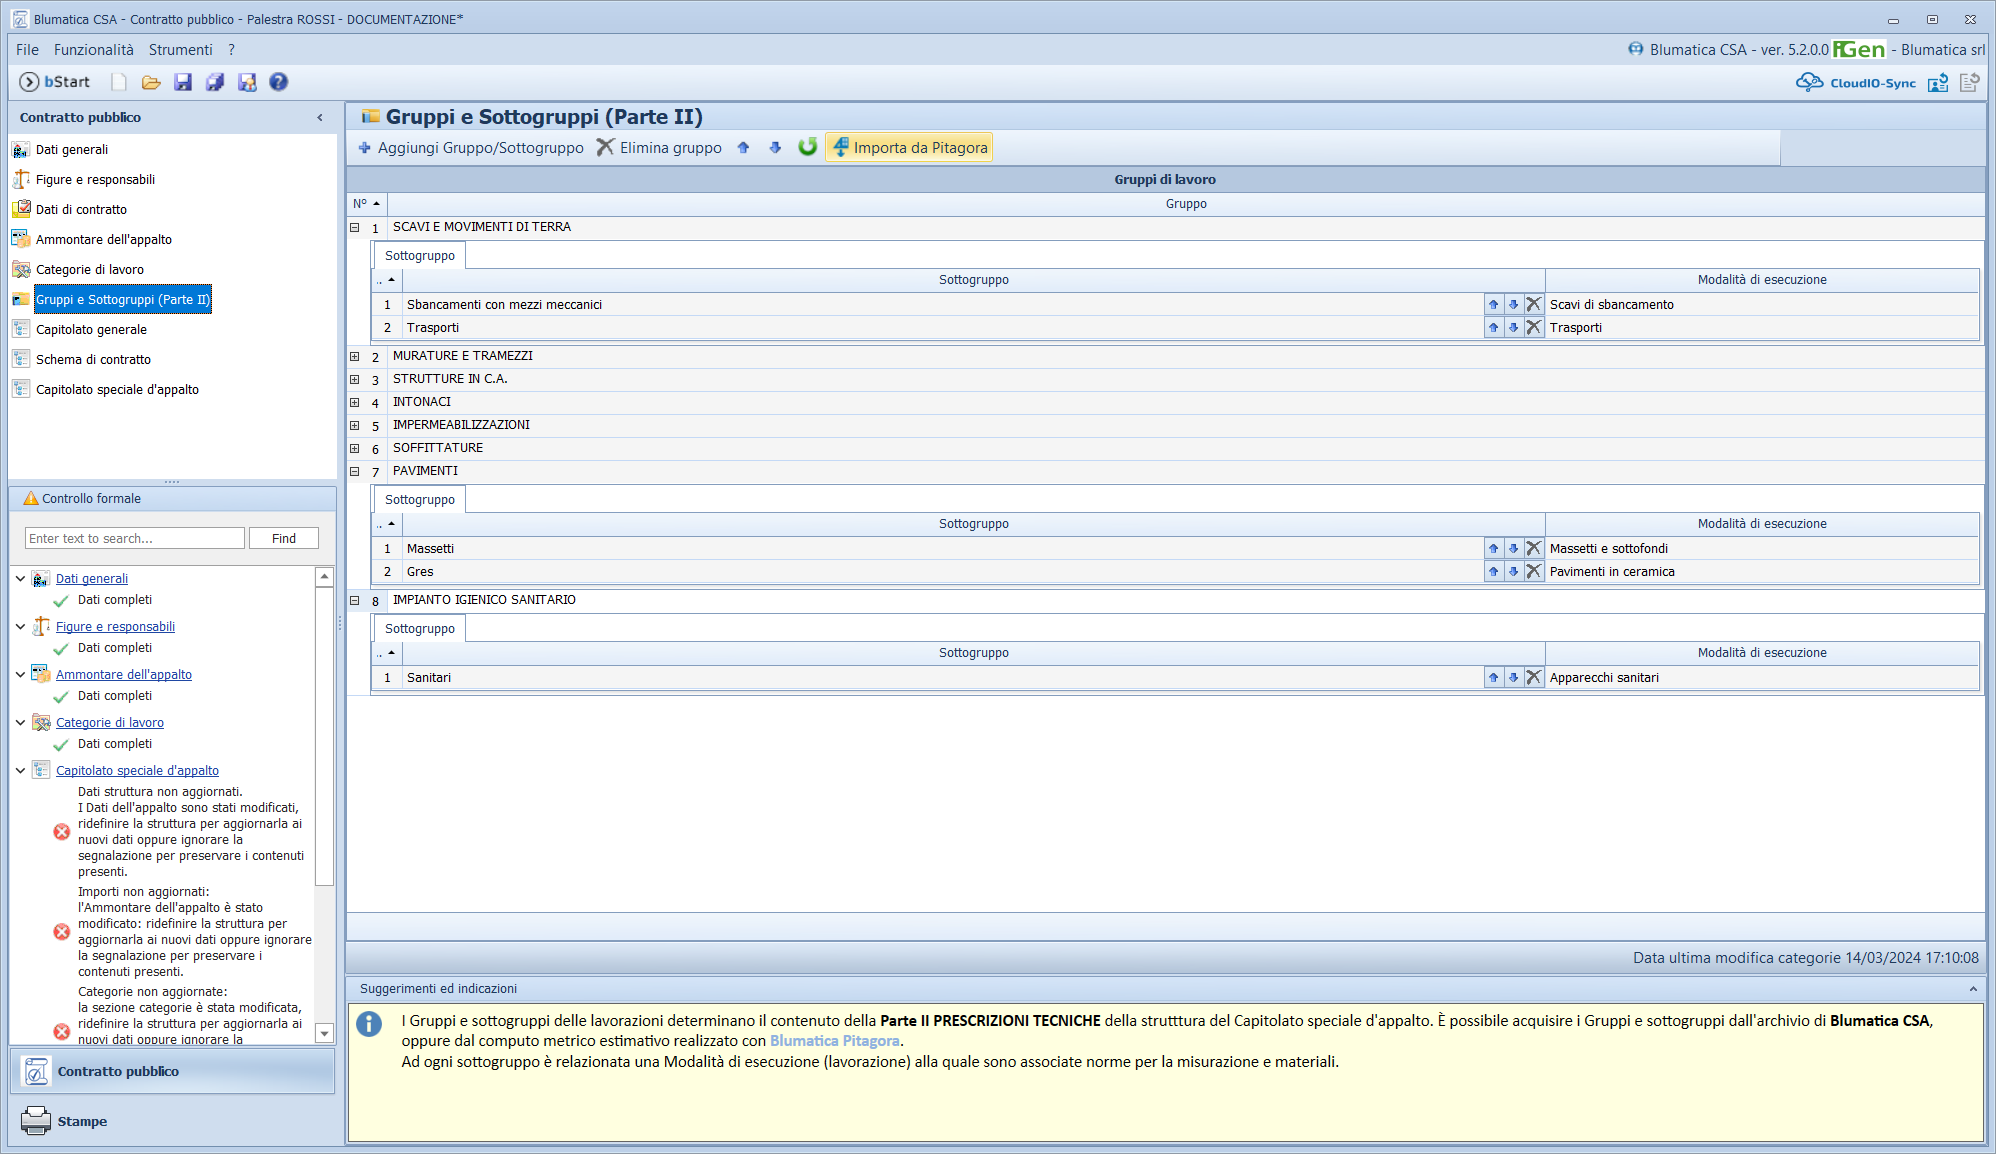Move Sbancamenti con mezzi meccanici row up
Screen dimensions: 1996x1154
[1494, 305]
